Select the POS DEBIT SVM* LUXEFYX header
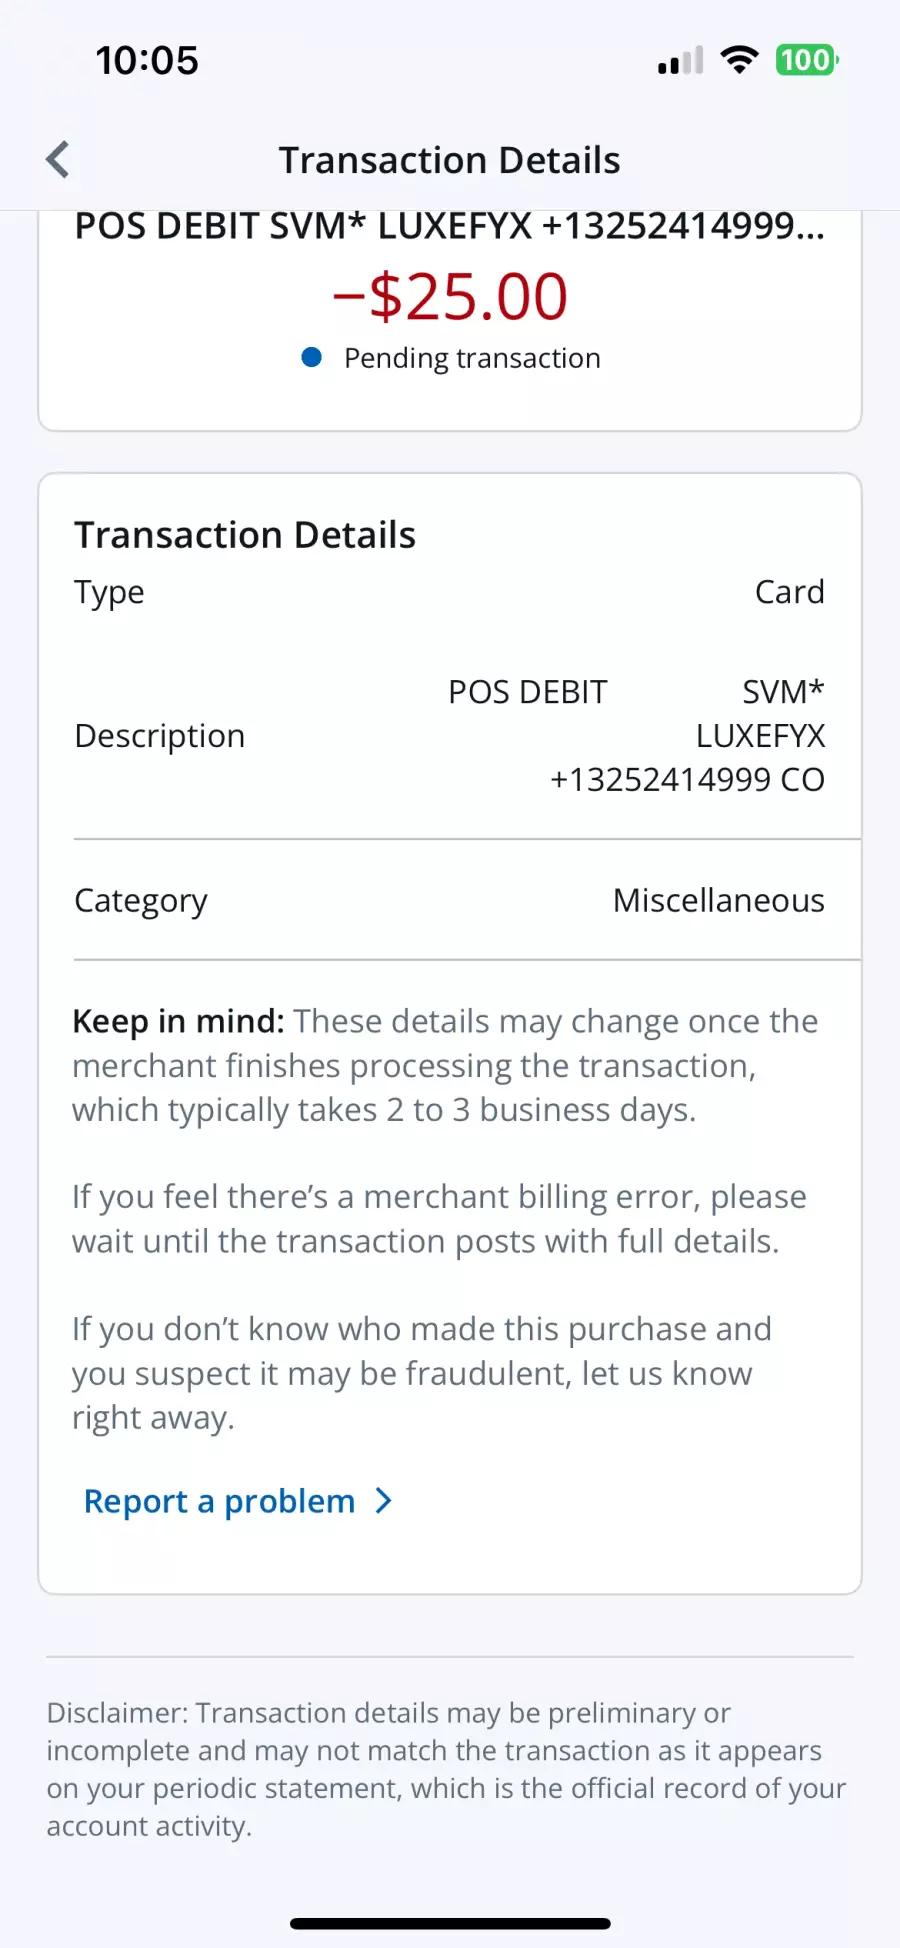Screen dimensions: 900x1948 (x=449, y=227)
